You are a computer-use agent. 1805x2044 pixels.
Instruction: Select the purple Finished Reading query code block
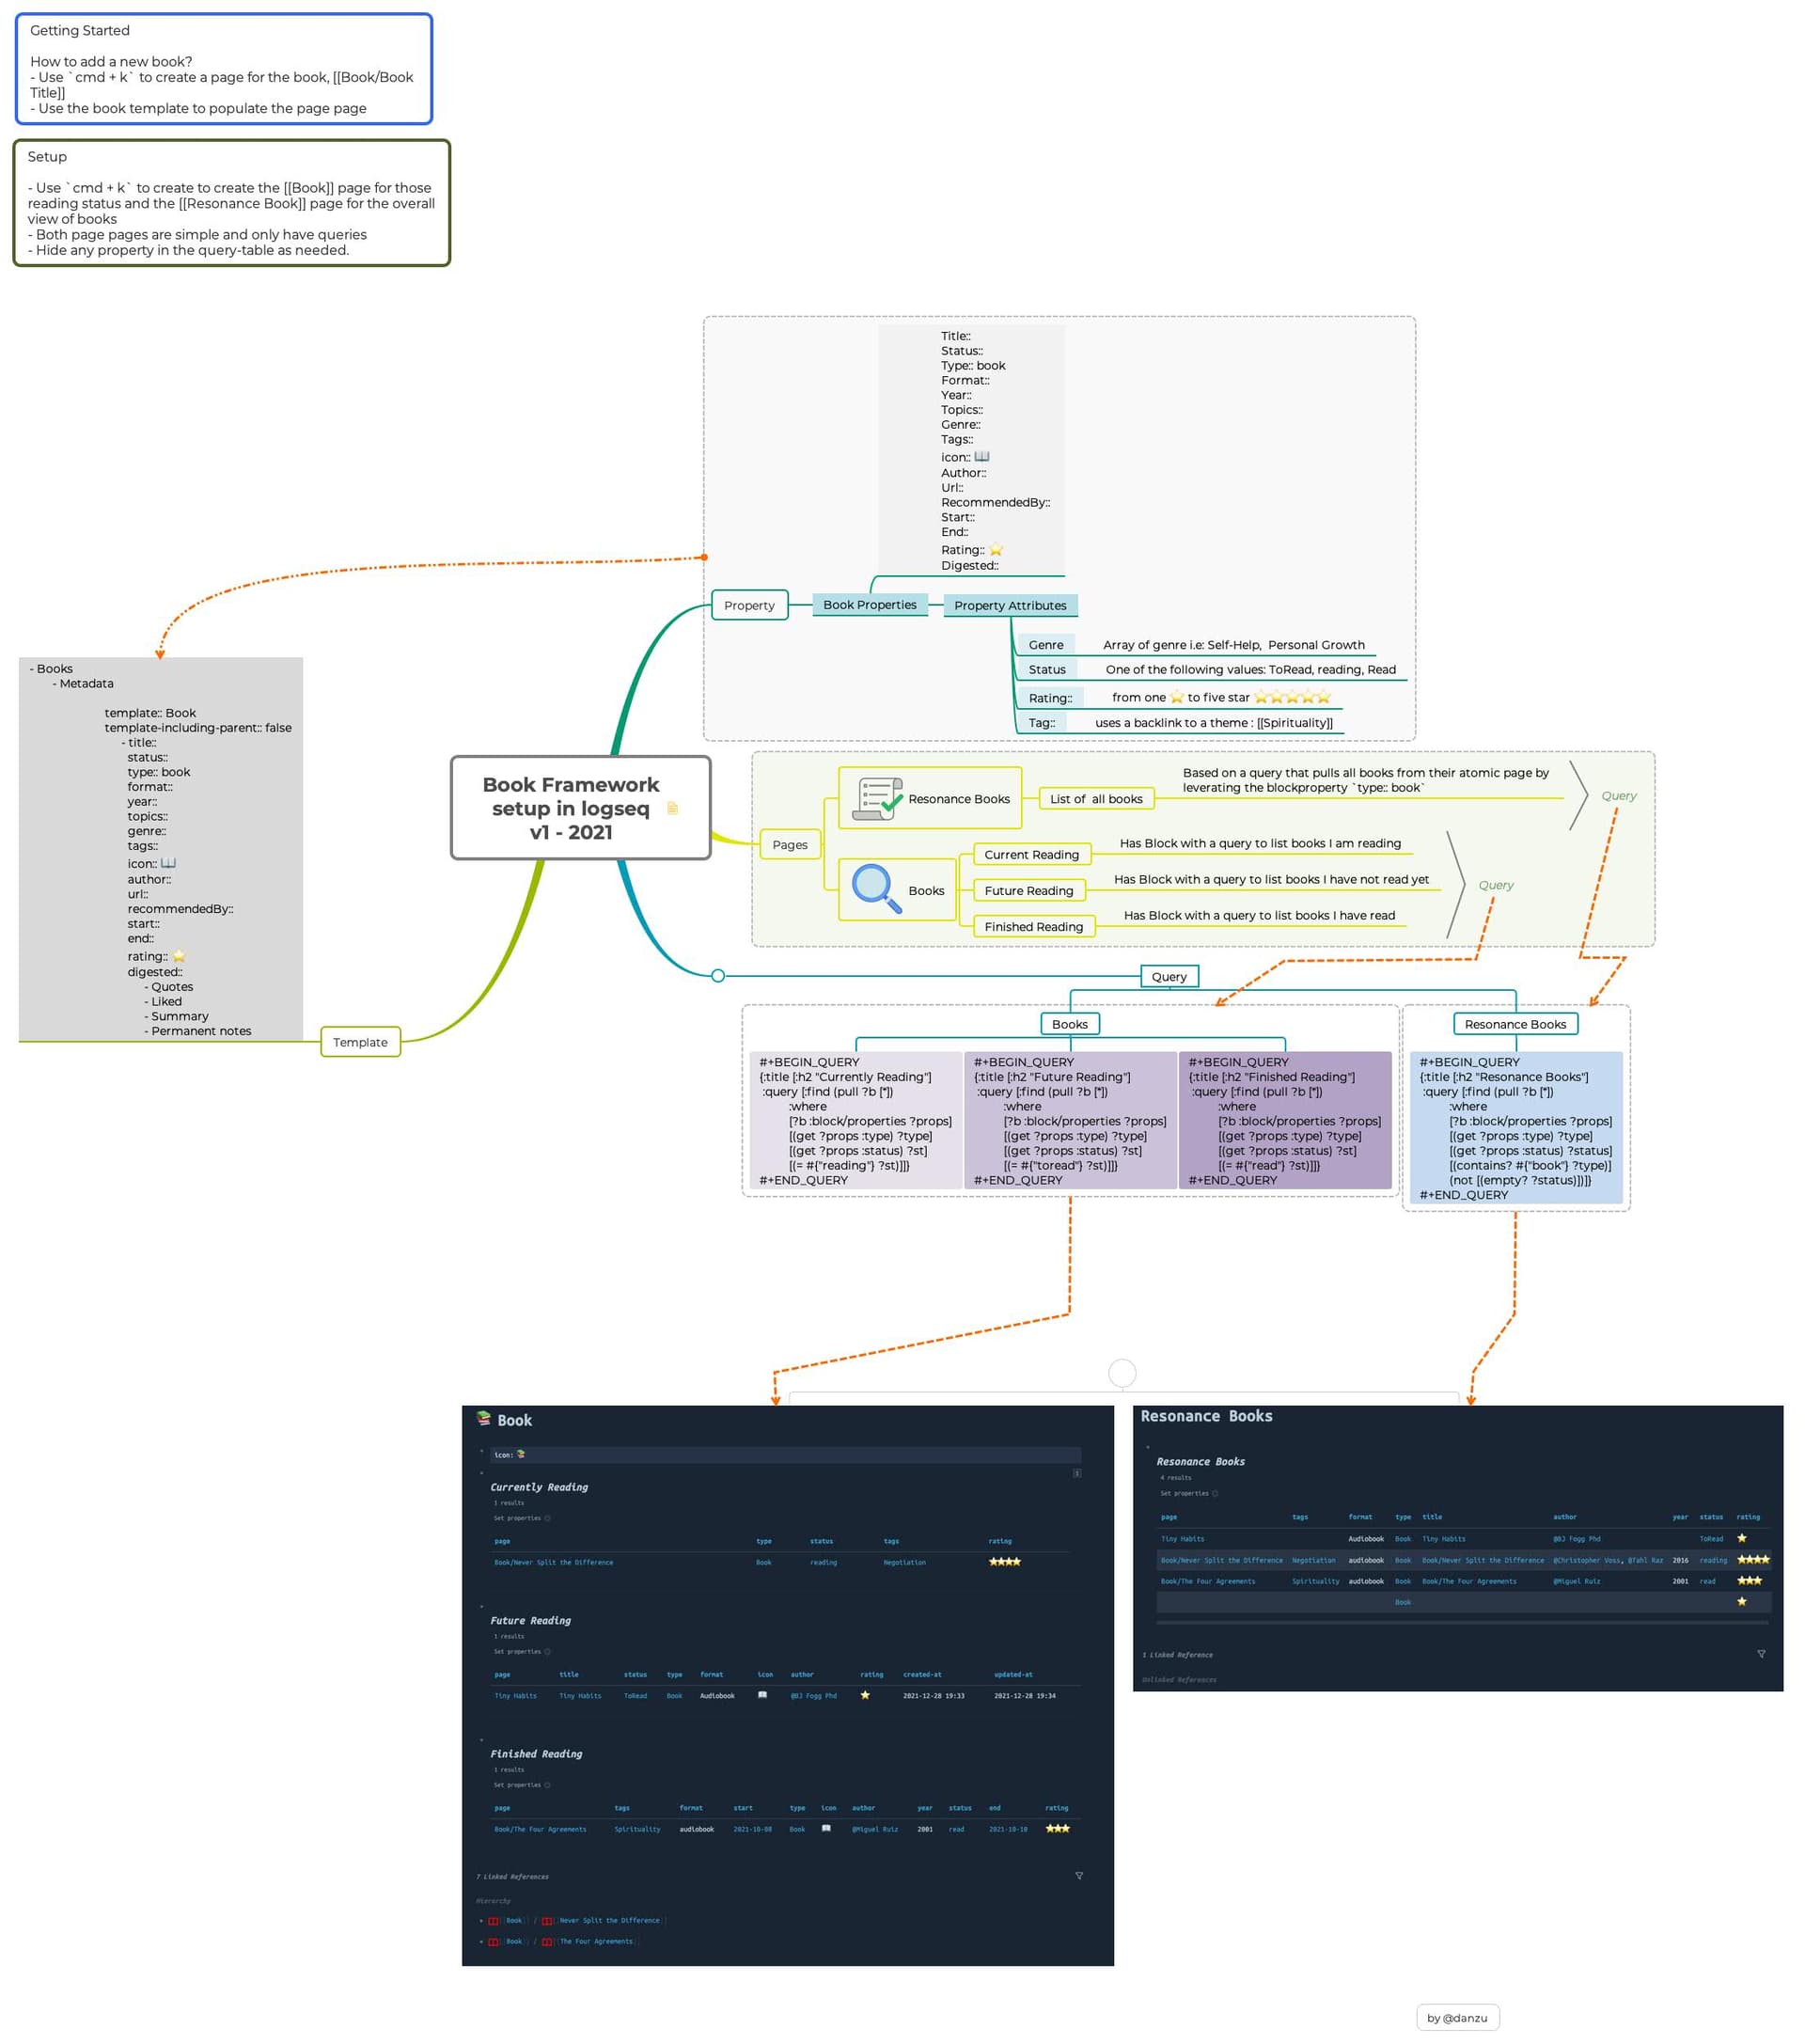tap(1285, 1120)
